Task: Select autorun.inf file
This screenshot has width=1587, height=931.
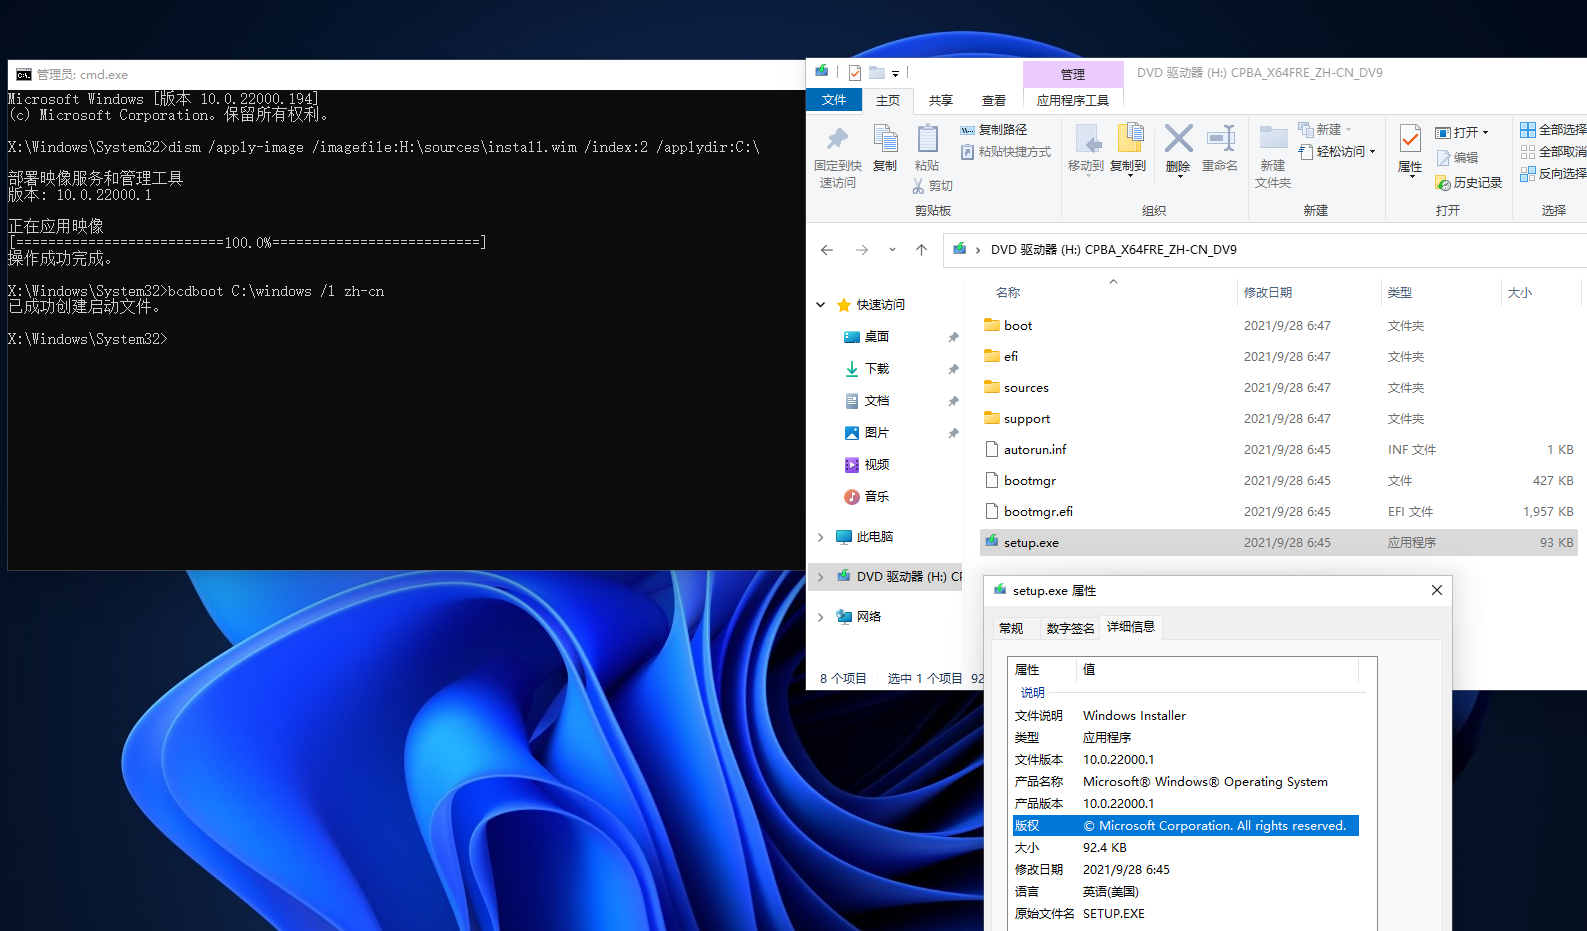Action: pyautogui.click(x=1279, y=450)
